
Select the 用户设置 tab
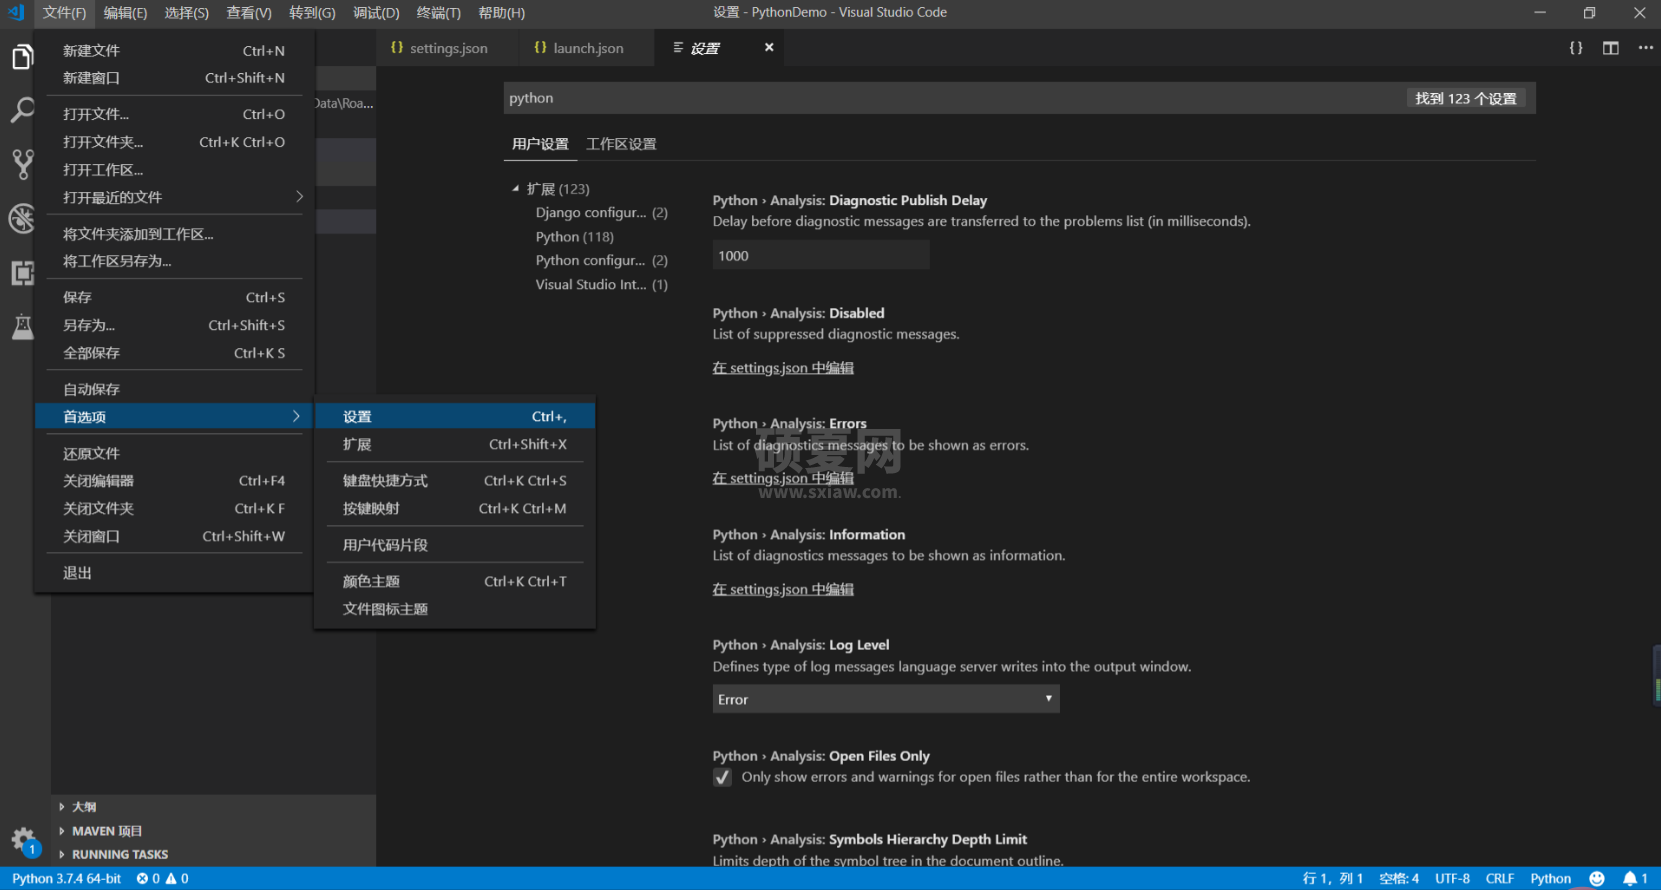click(540, 144)
